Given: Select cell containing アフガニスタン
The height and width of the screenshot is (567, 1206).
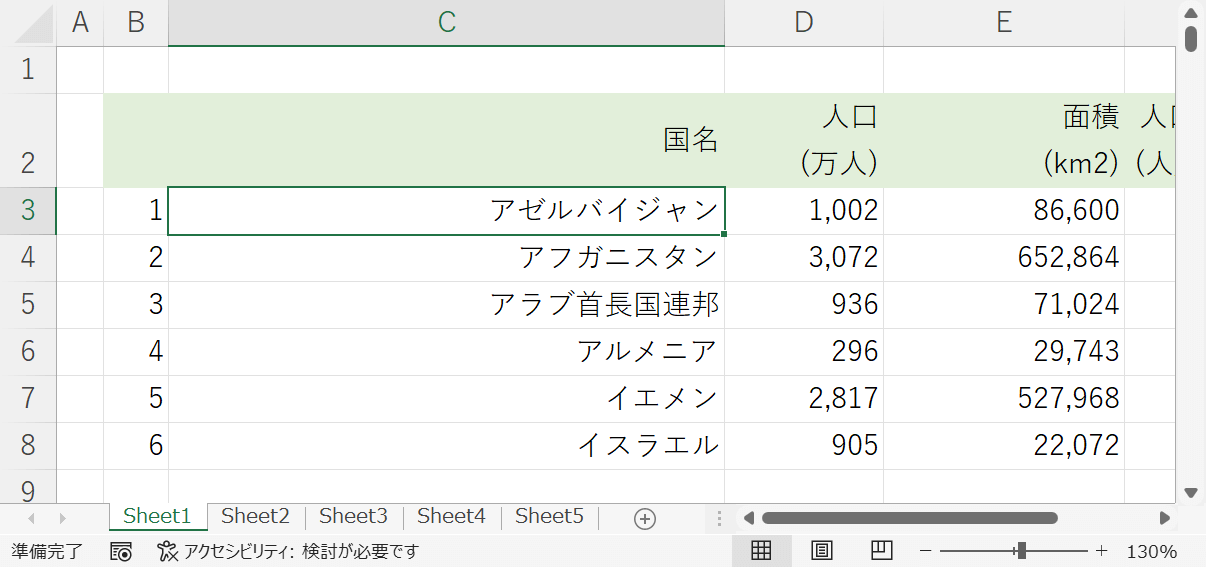Looking at the screenshot, I should point(446,258).
